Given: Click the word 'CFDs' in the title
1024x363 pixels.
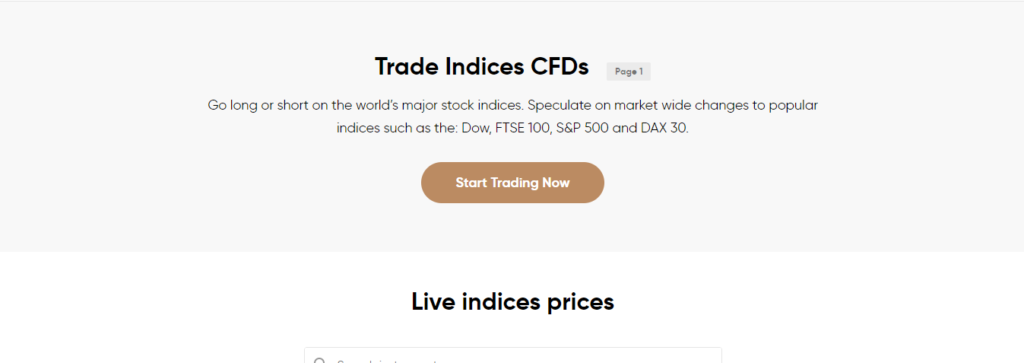Looking at the screenshot, I should [558, 67].
